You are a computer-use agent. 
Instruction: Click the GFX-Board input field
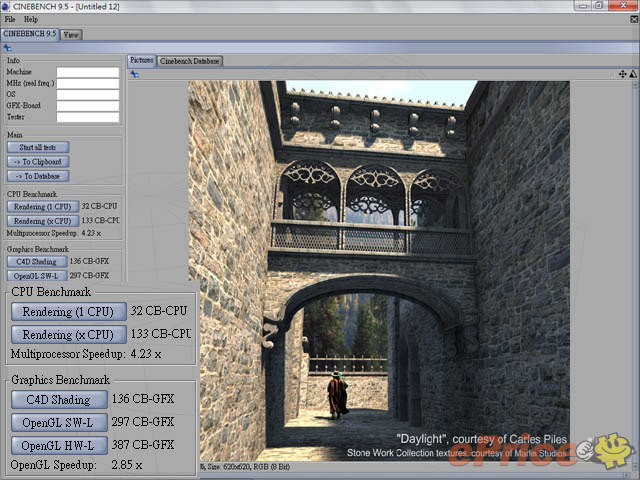click(x=88, y=106)
